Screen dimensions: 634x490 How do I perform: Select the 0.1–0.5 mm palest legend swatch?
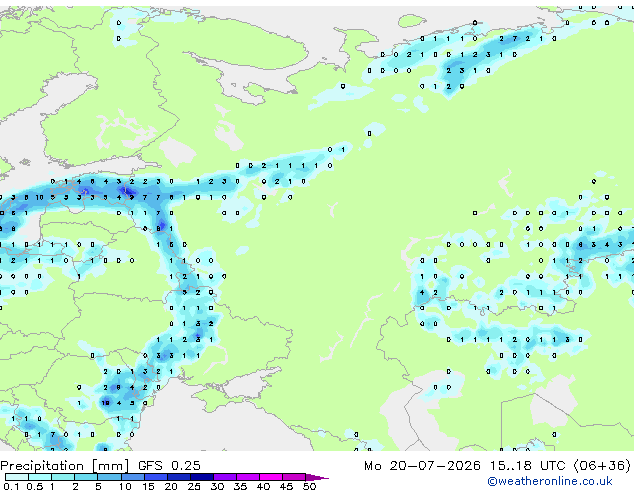point(17,477)
